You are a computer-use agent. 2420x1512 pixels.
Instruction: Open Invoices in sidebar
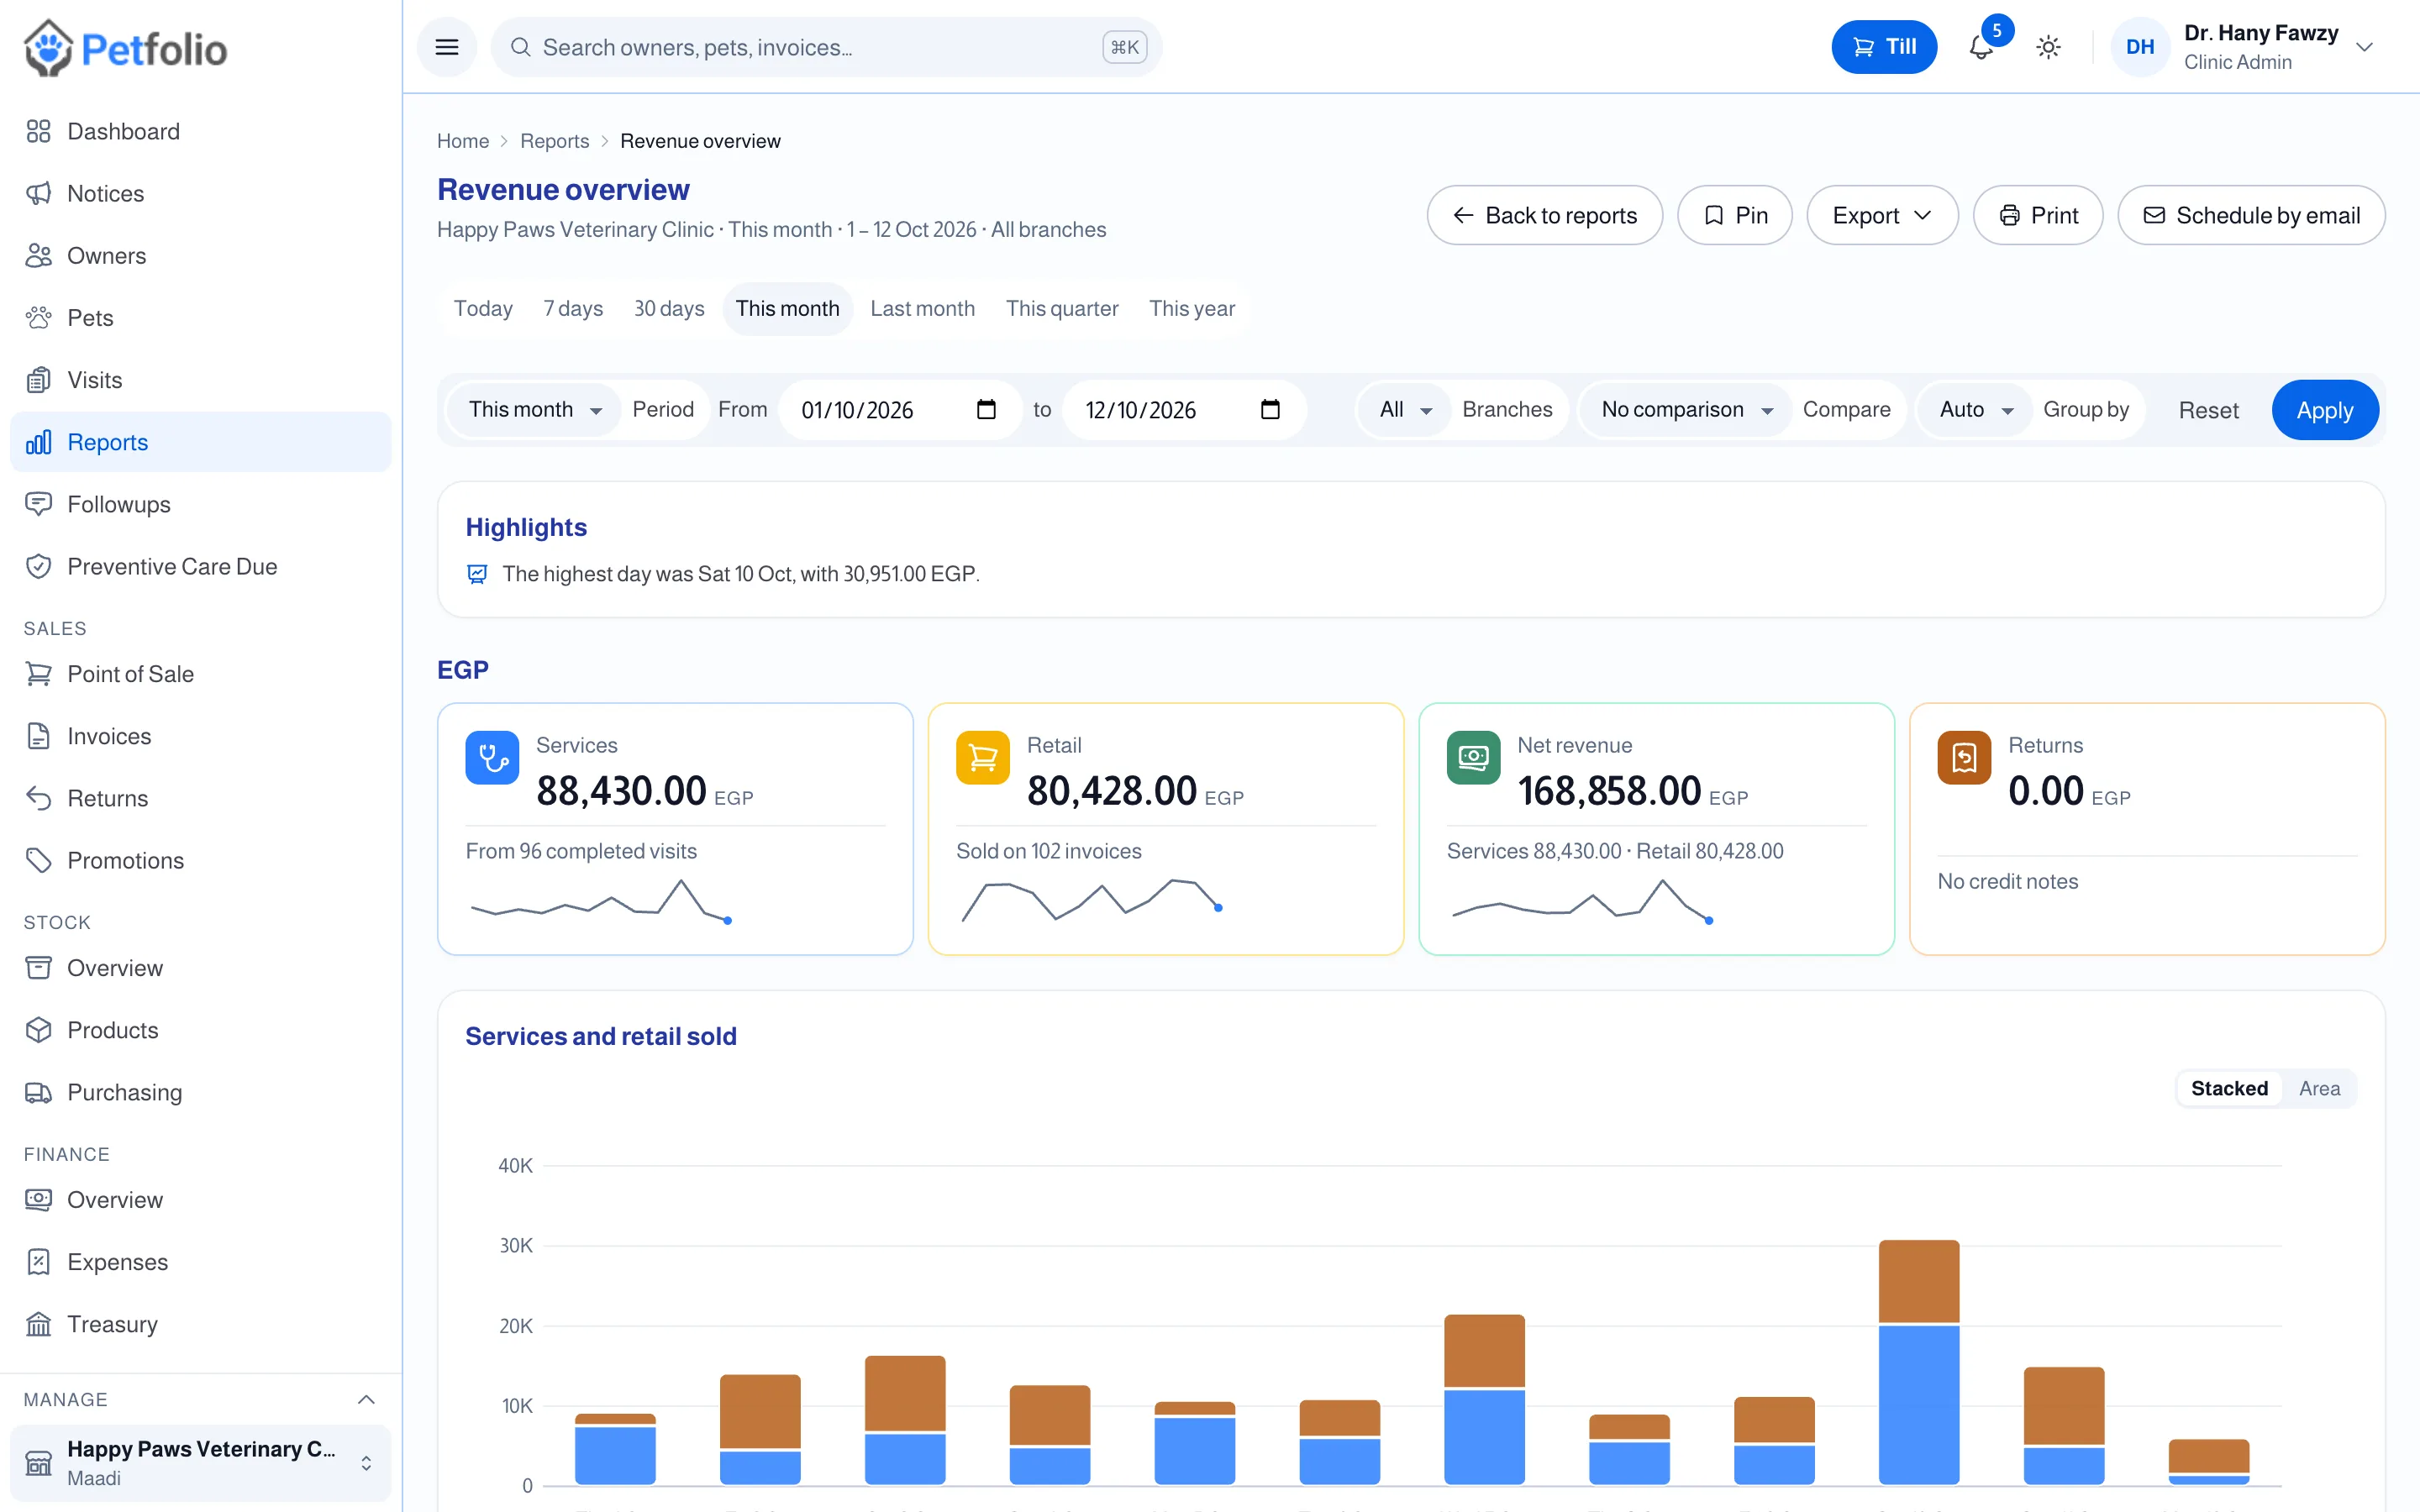pyautogui.click(x=200, y=736)
